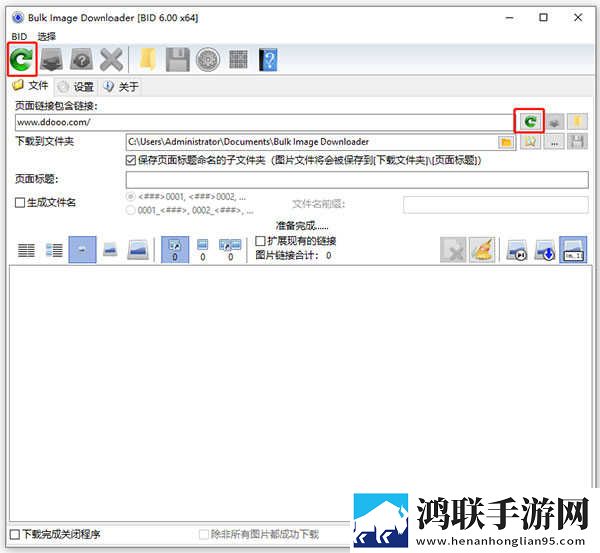Viewport: 600px width, 553px height.
Task: Toggle the linked images filter showing 0
Action: pos(175,250)
